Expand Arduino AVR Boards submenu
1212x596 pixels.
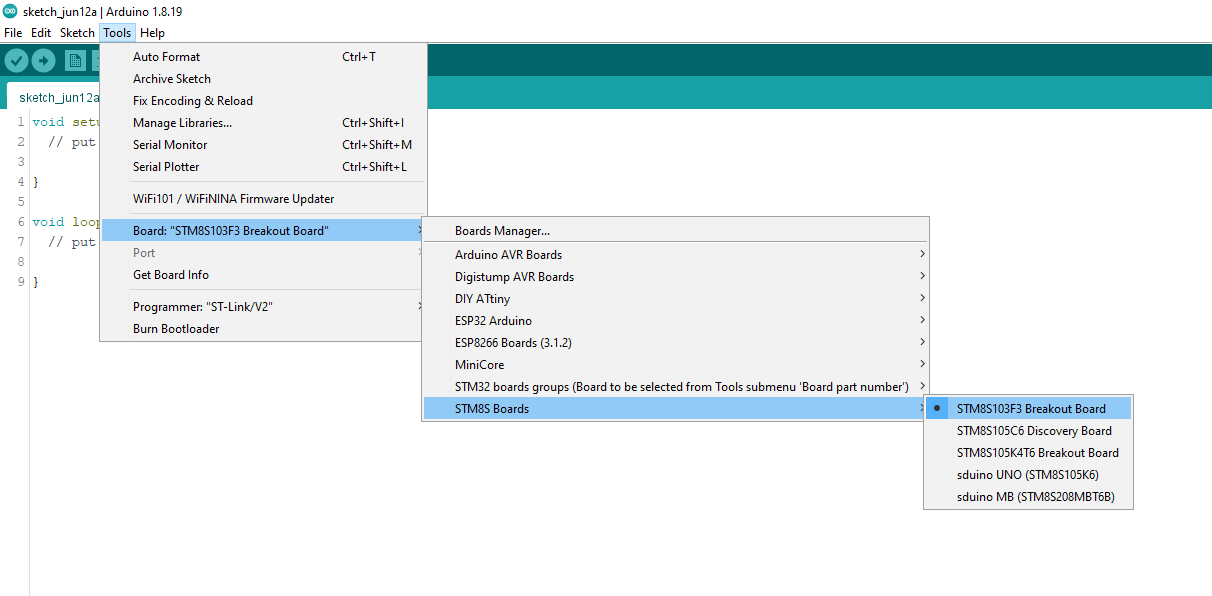[676, 255]
